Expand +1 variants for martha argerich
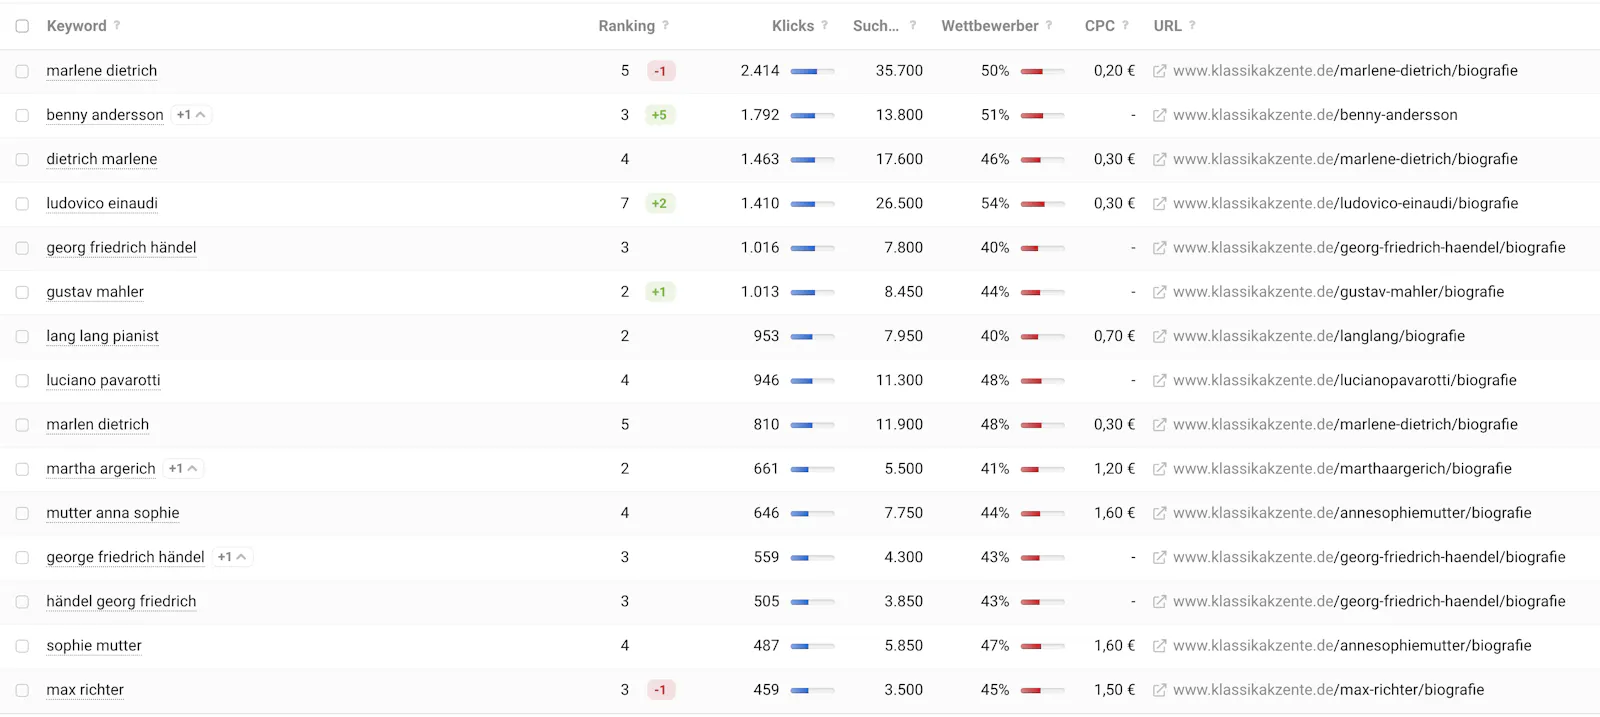This screenshot has height=717, width=1600. pyautogui.click(x=183, y=468)
